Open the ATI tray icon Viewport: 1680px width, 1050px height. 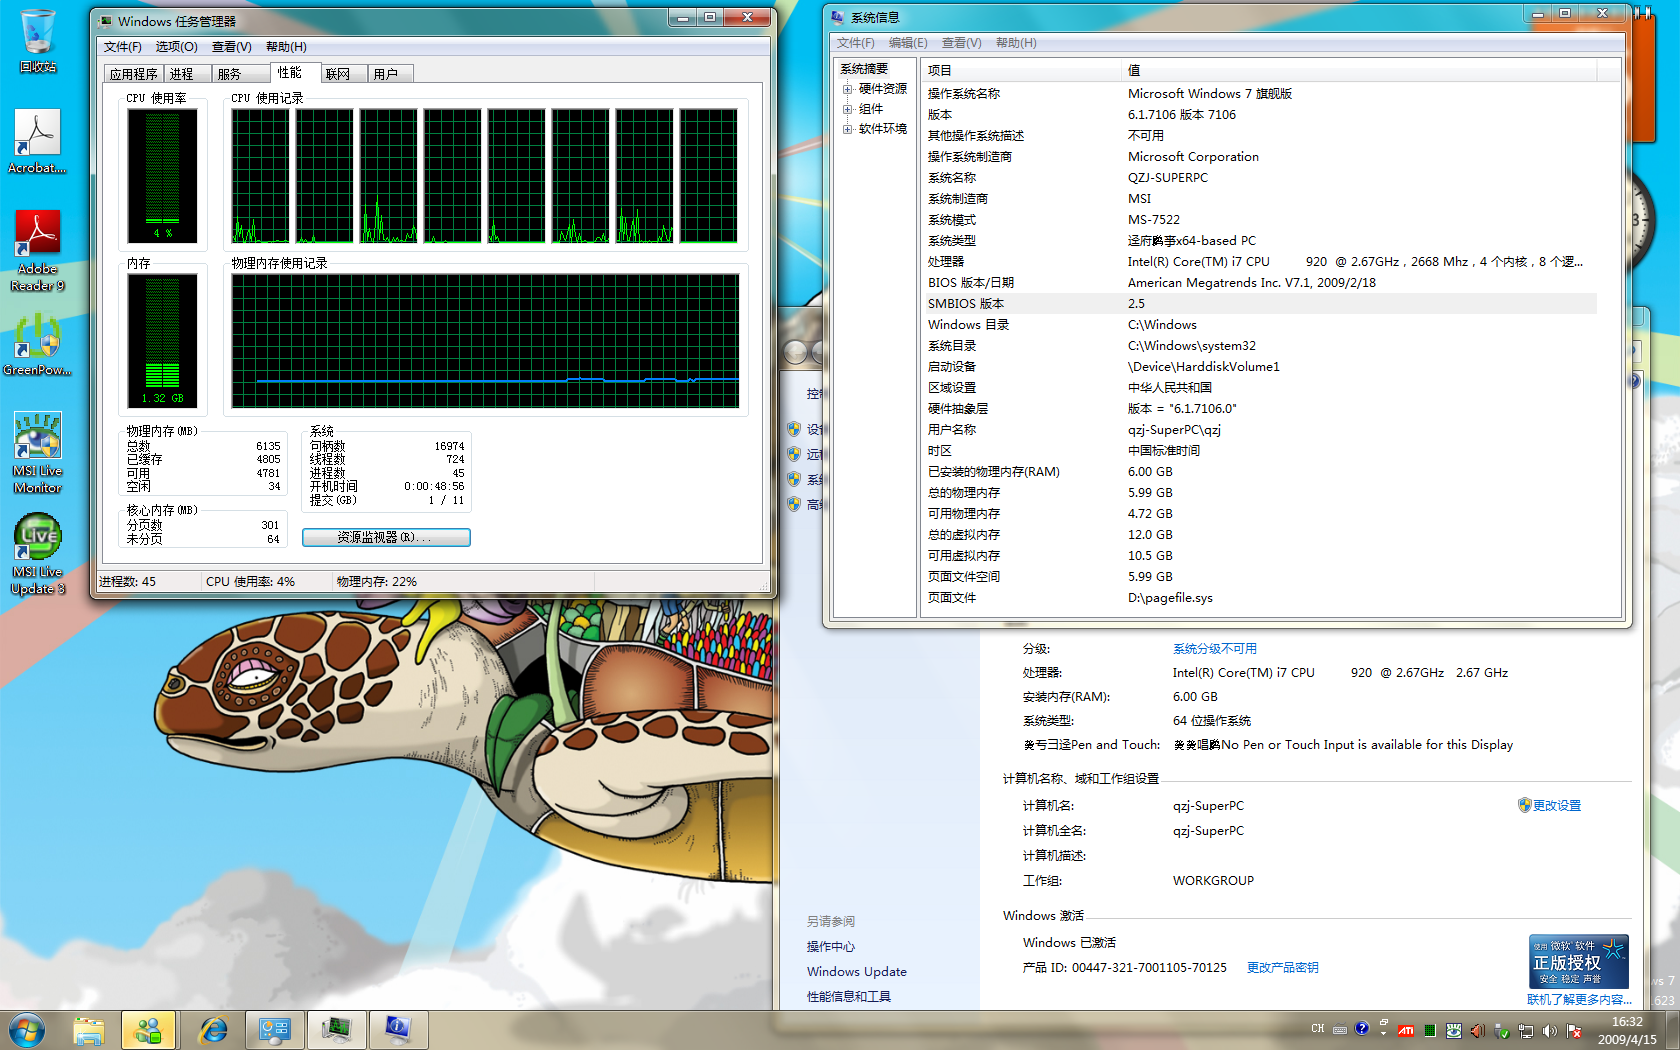(x=1406, y=1031)
